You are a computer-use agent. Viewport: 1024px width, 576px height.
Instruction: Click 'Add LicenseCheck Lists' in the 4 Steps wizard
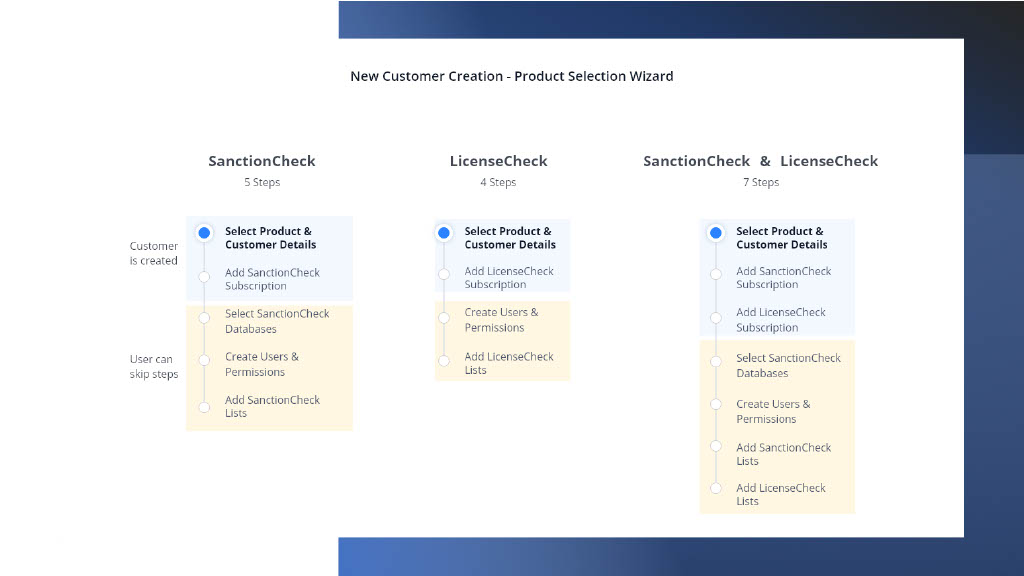click(x=509, y=363)
